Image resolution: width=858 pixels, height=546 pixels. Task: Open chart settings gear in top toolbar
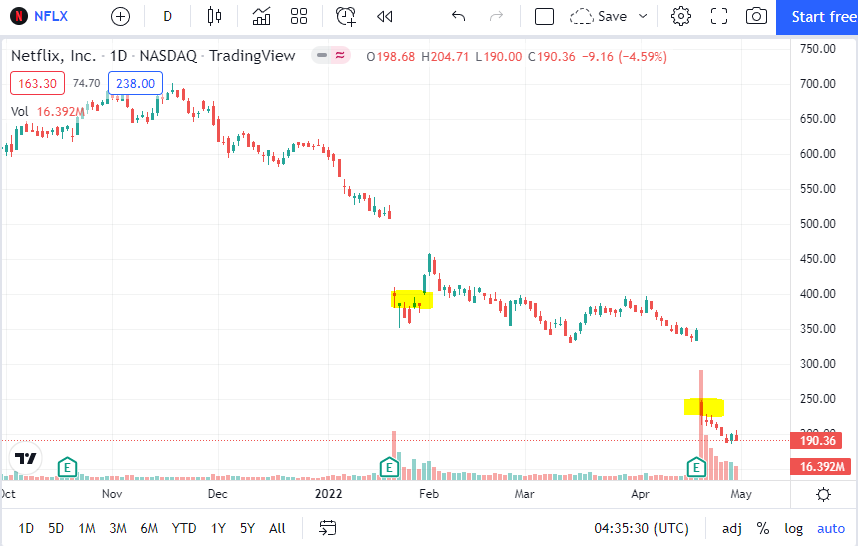(681, 16)
